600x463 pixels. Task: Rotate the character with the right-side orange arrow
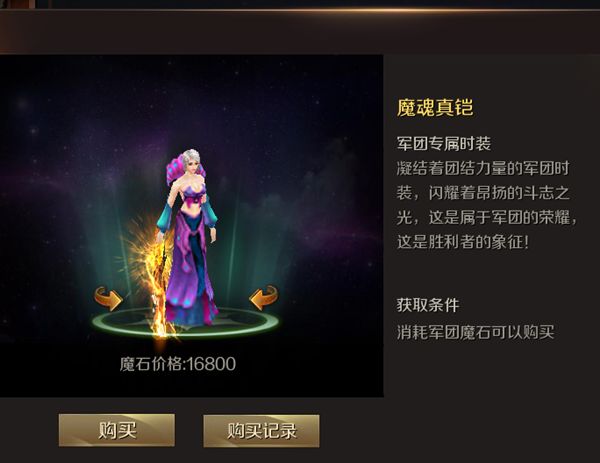264,297
